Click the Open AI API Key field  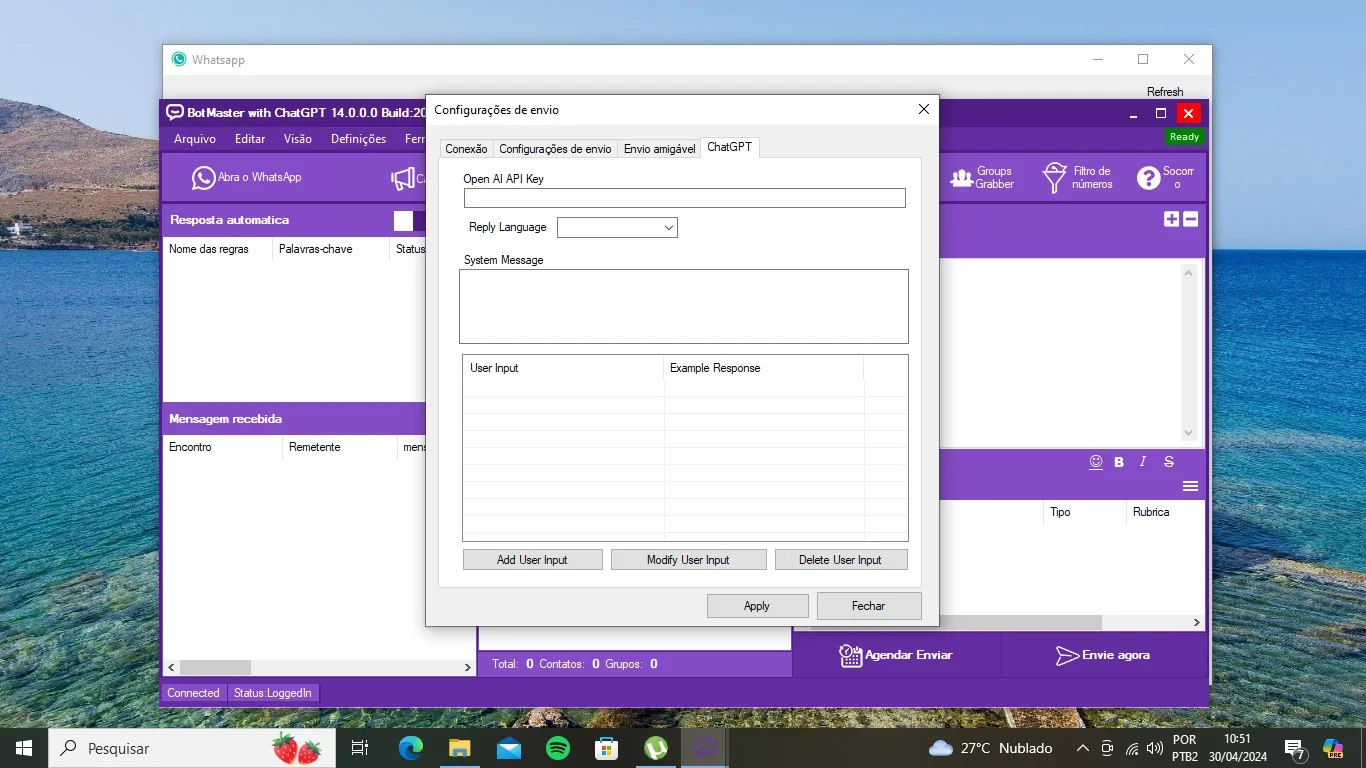click(684, 198)
